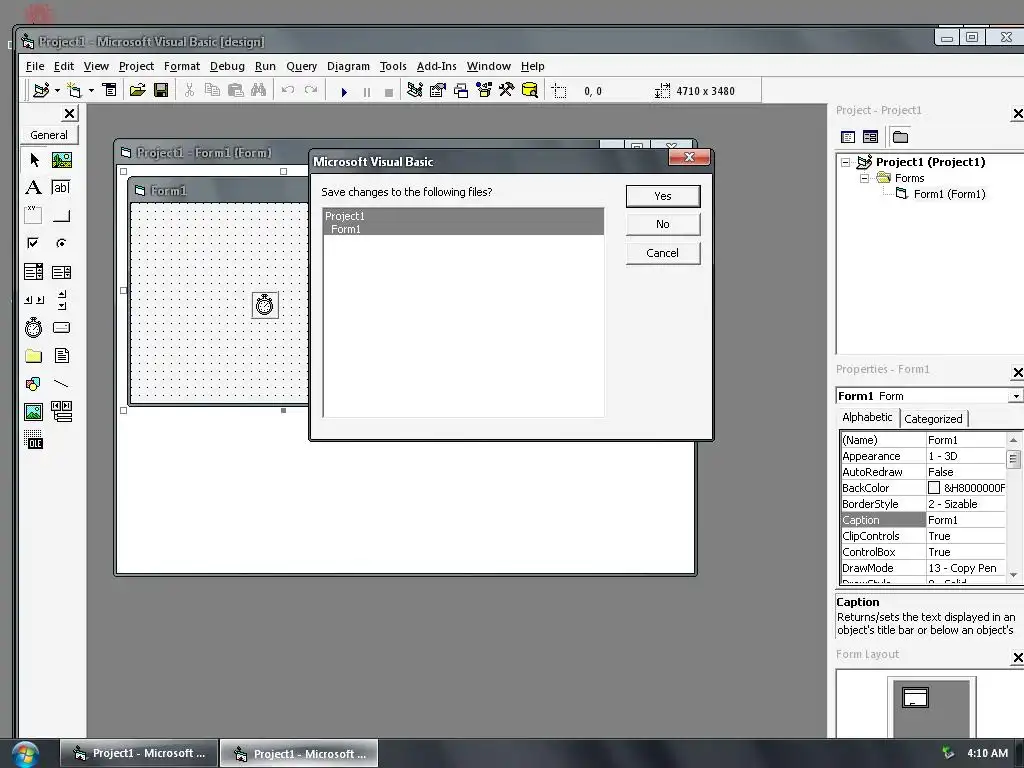This screenshot has width=1024, height=768.
Task: Click Cancel in the save dialog
Action: pos(663,253)
